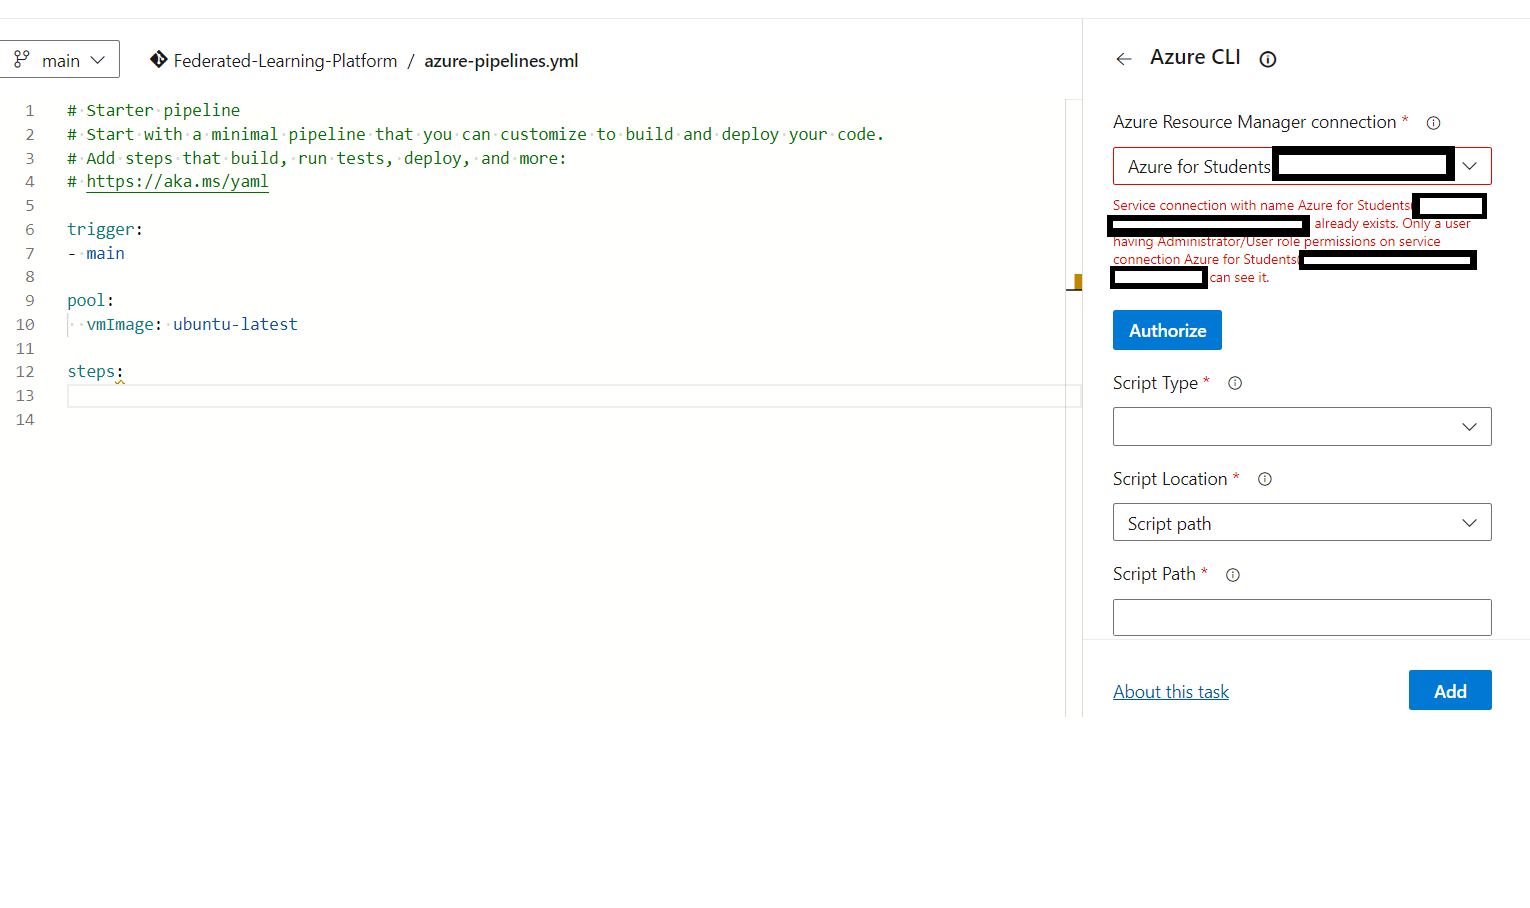1530x908 pixels.
Task: Open the Script Location dropdown showing Script path
Action: click(x=1469, y=522)
